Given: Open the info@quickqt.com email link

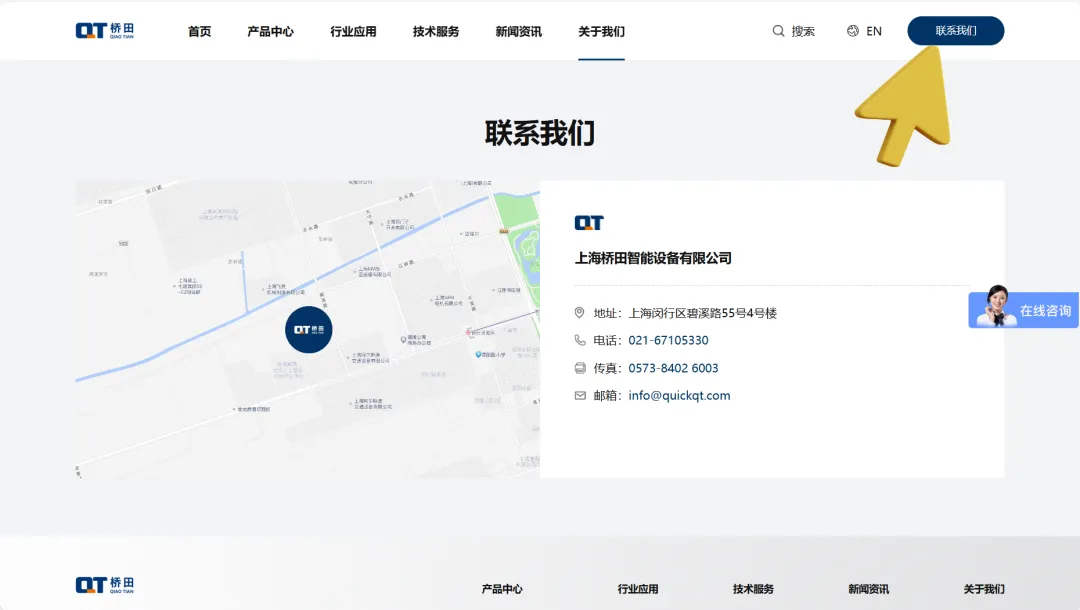Looking at the screenshot, I should (x=682, y=395).
